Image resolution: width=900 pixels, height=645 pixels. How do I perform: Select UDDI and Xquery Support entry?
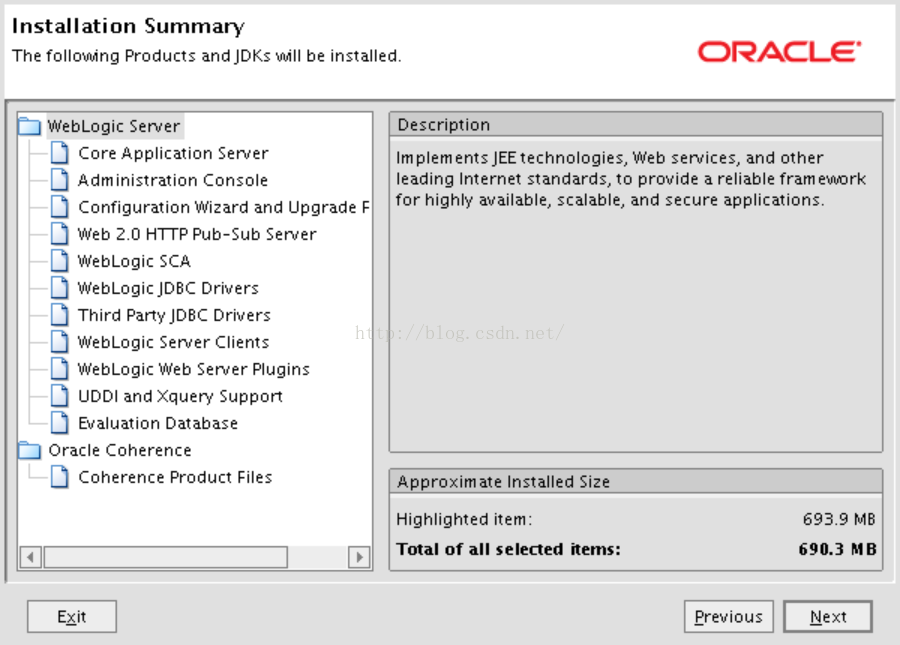pos(180,396)
